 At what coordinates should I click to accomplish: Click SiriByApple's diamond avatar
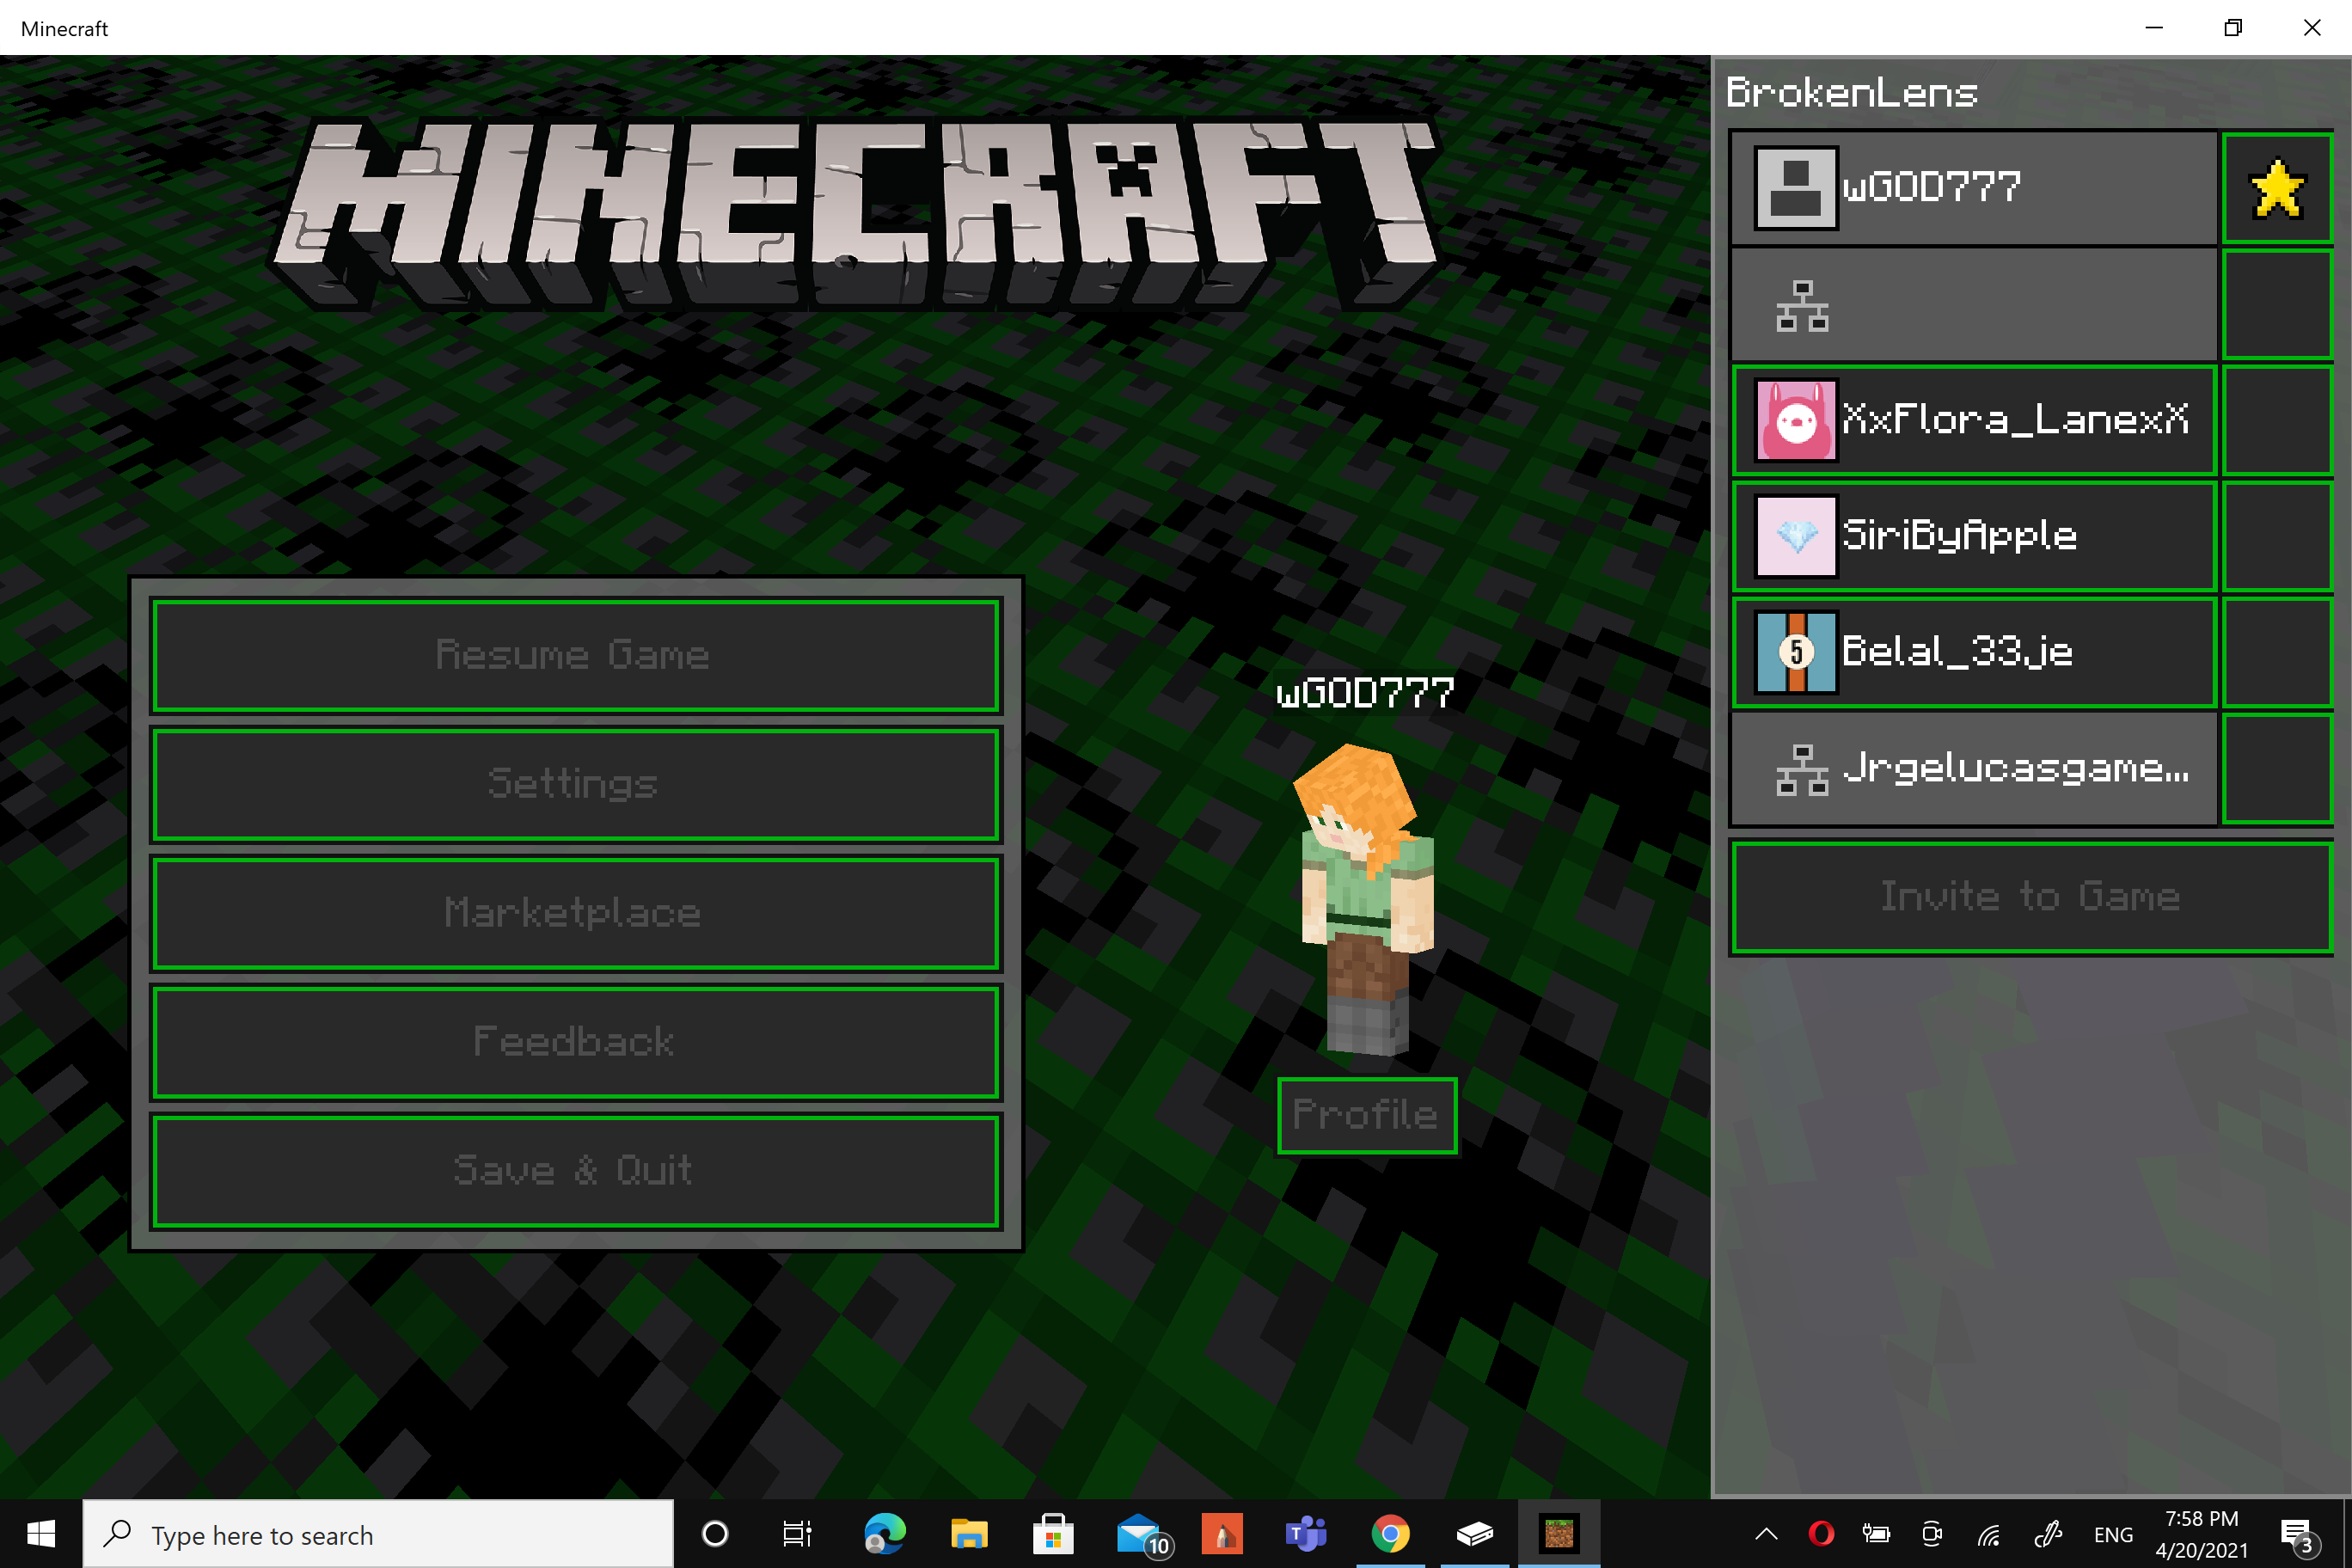click(1796, 536)
